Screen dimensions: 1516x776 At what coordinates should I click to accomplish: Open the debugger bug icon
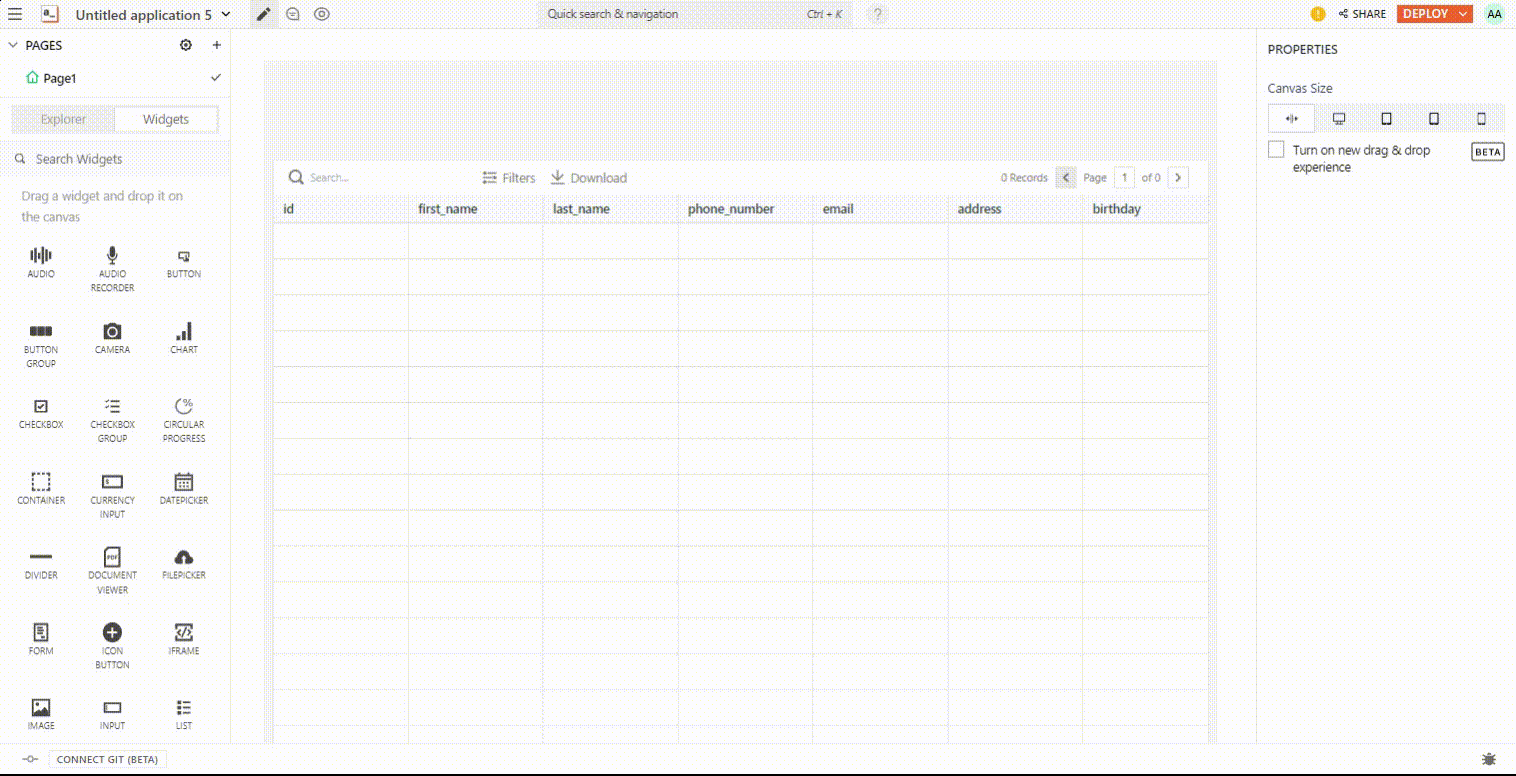(x=1489, y=759)
